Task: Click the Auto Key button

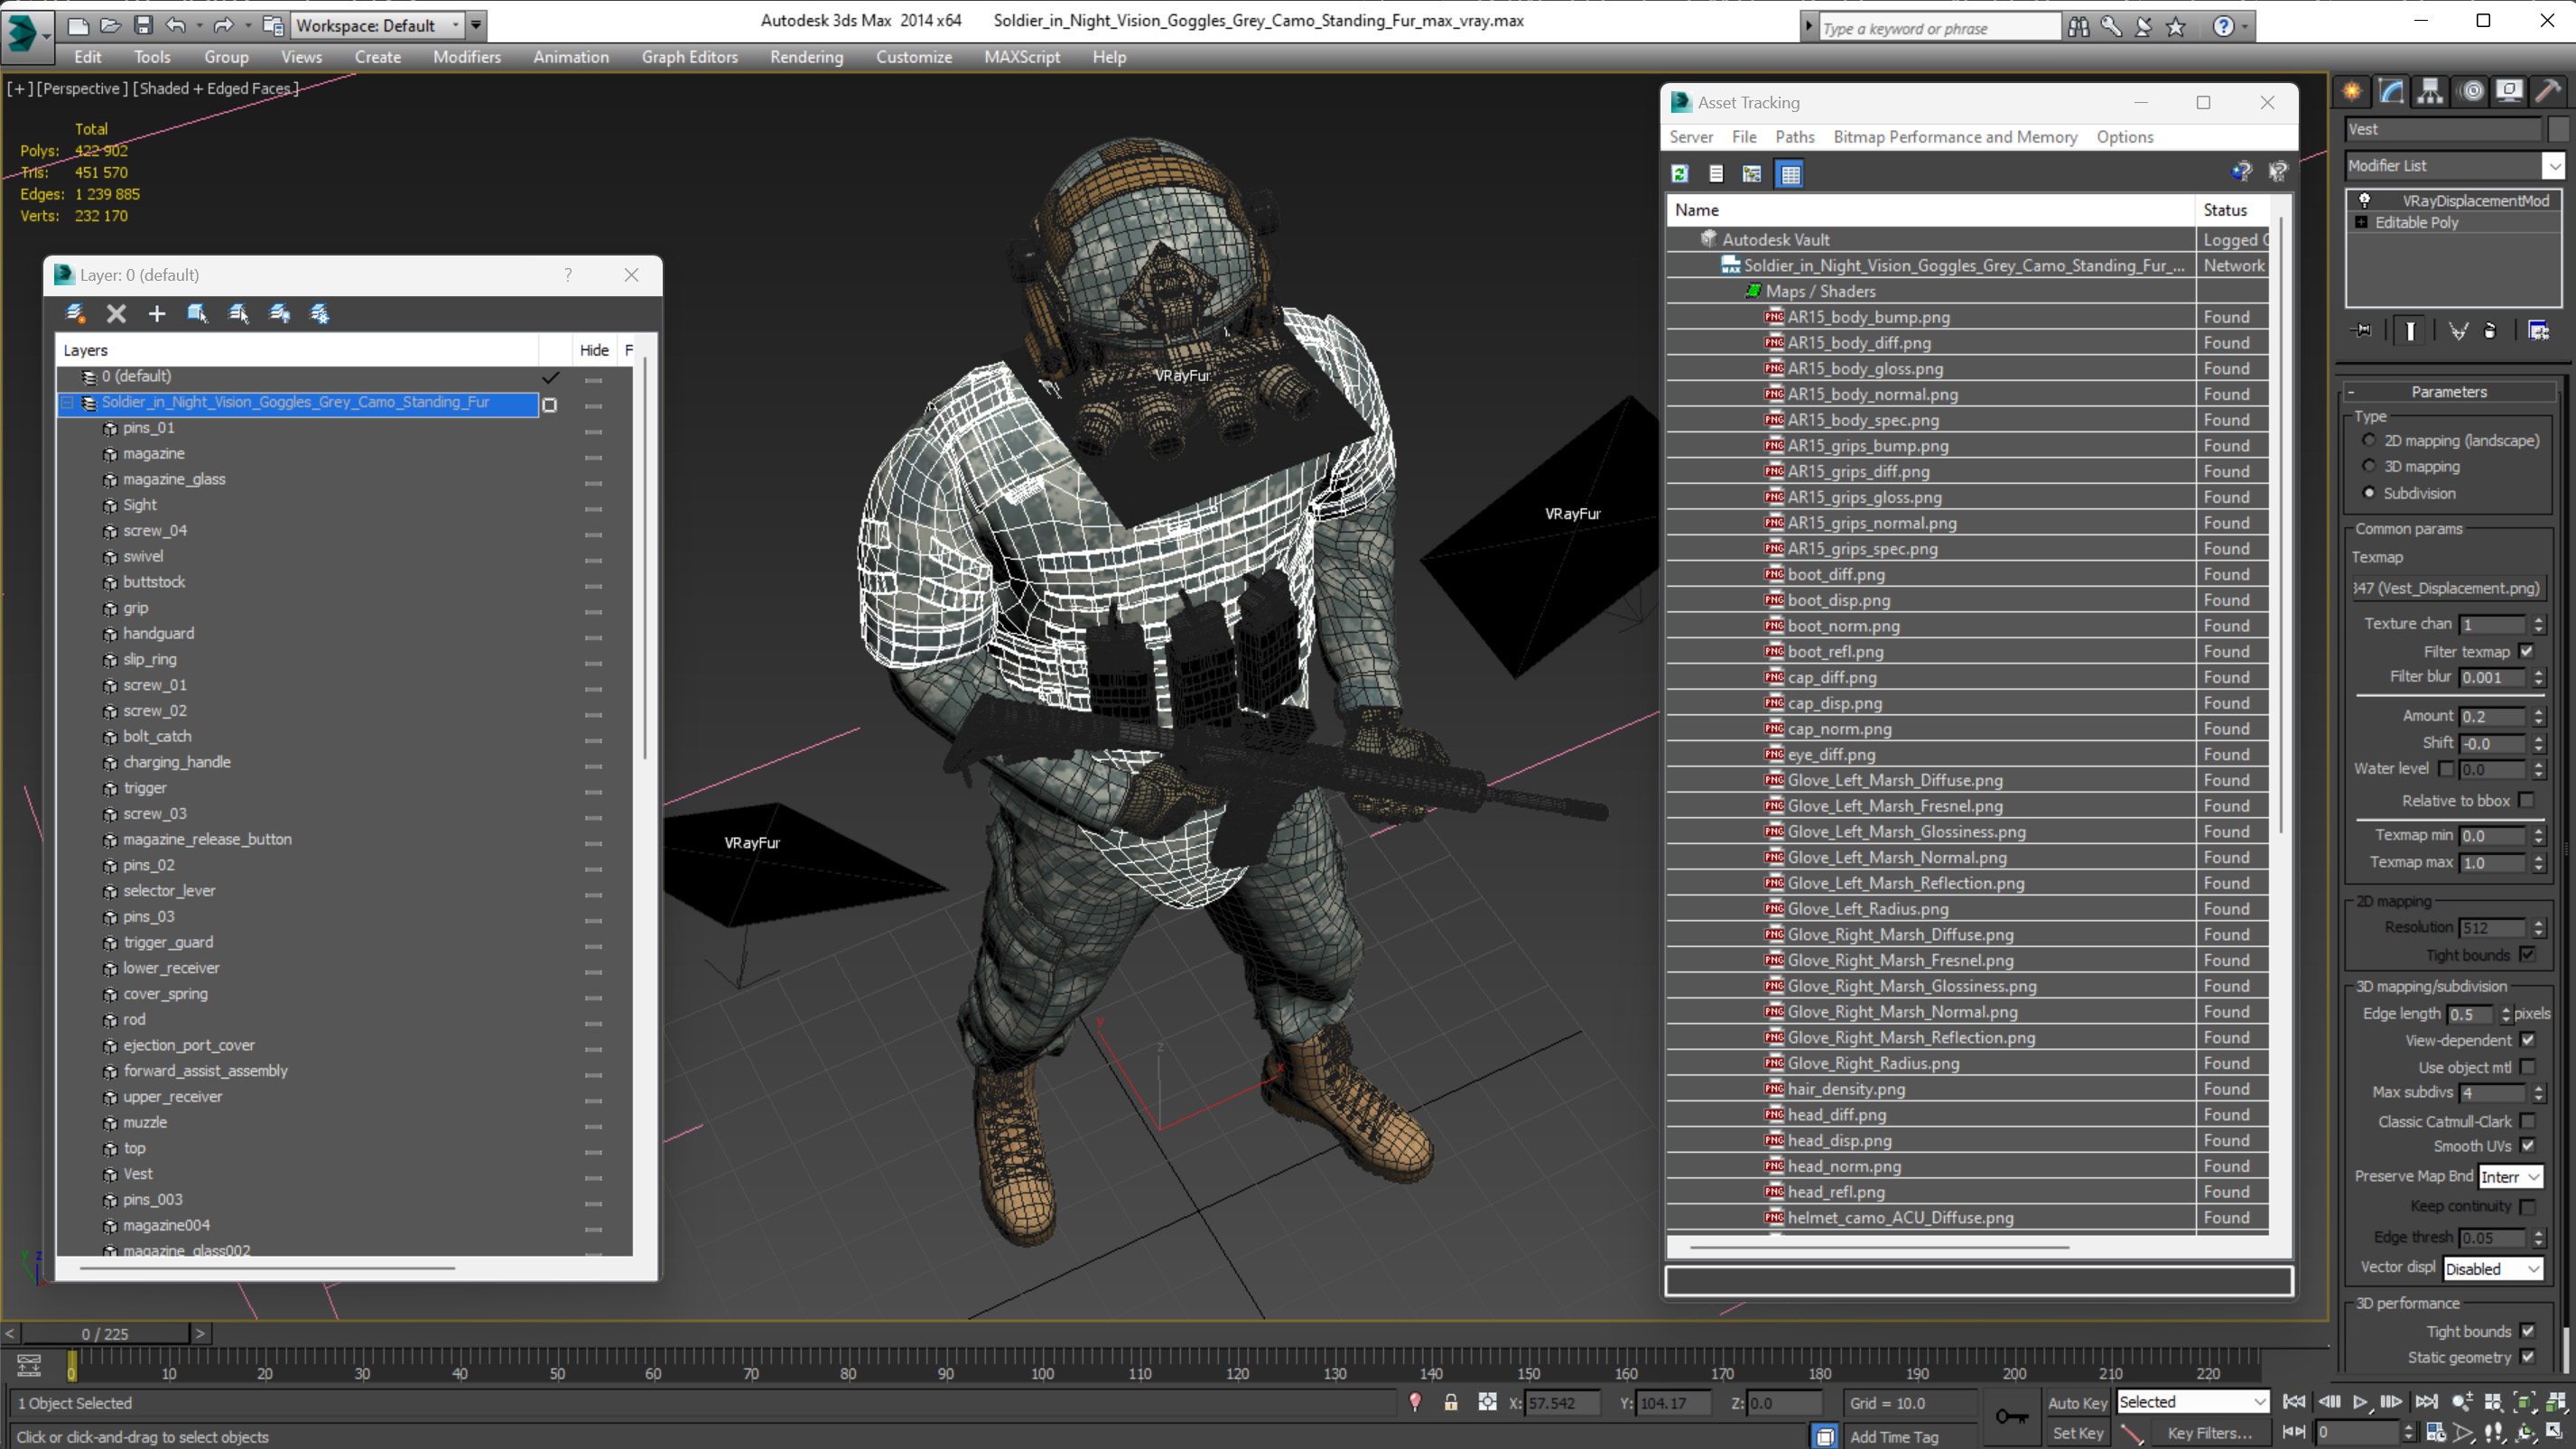Action: [x=2077, y=1403]
